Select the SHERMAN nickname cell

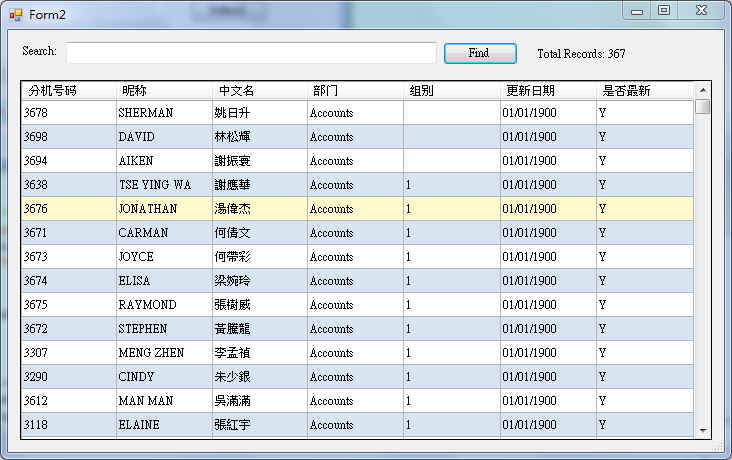tap(164, 113)
